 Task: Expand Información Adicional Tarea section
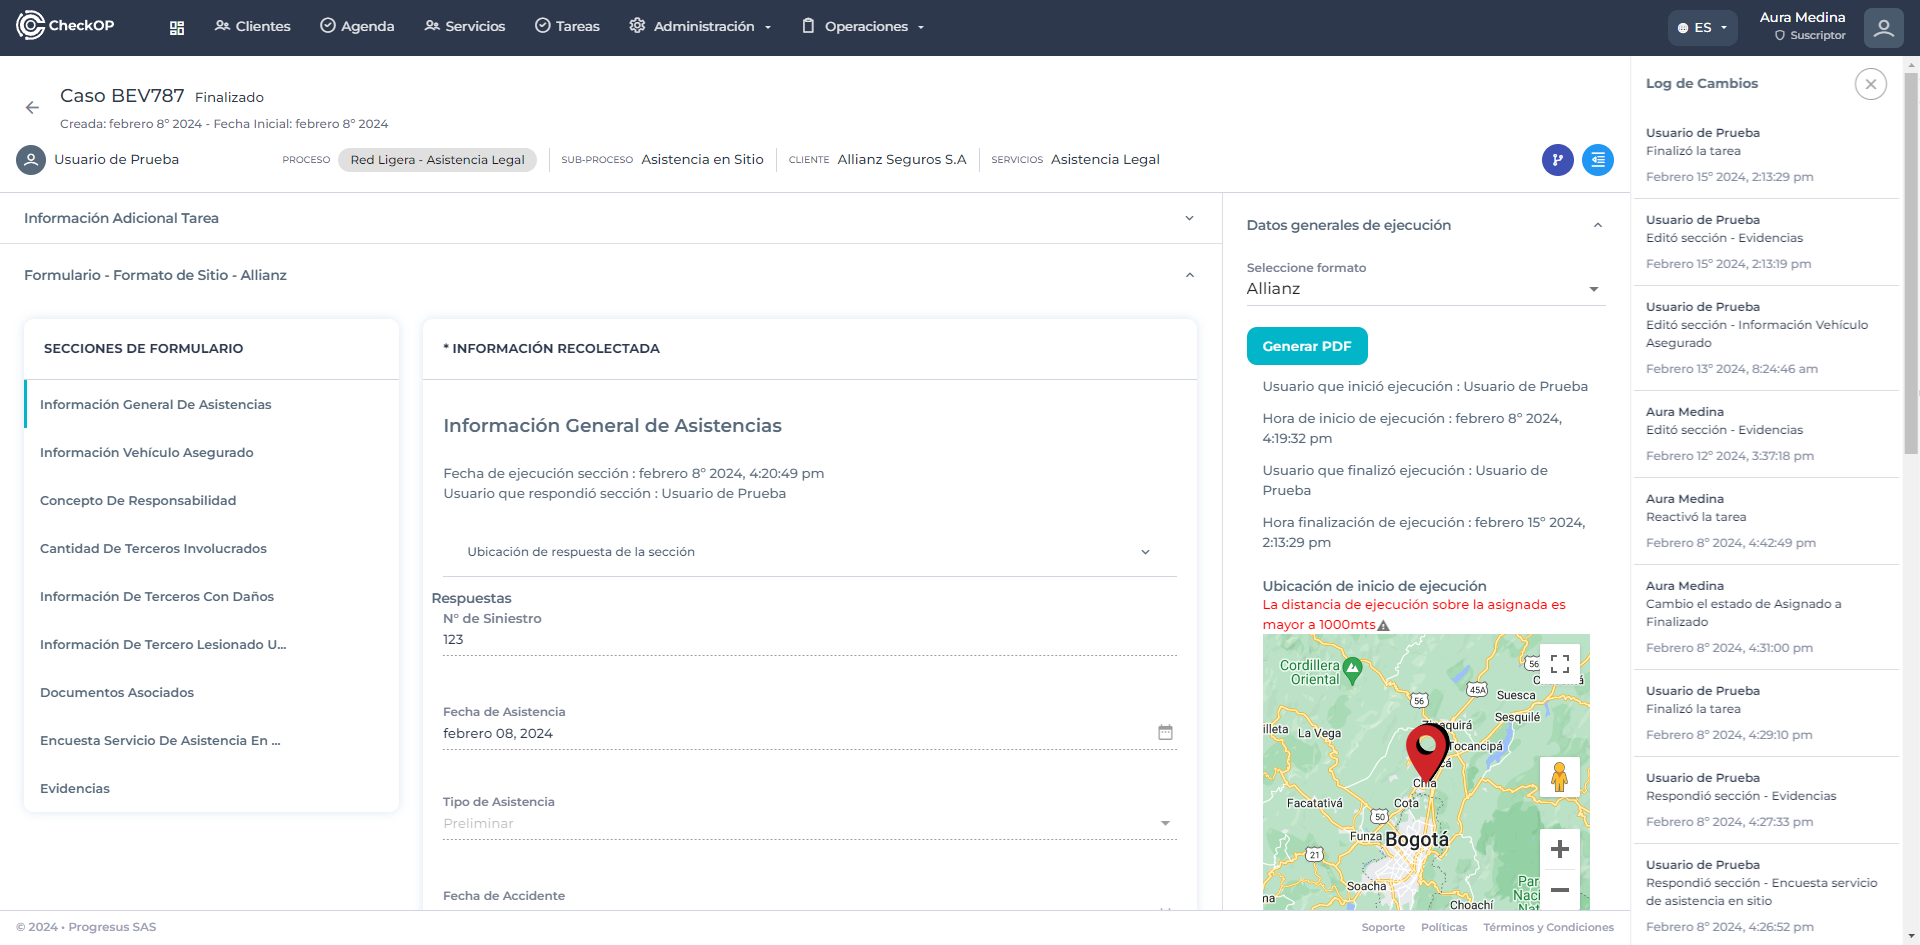pos(611,218)
